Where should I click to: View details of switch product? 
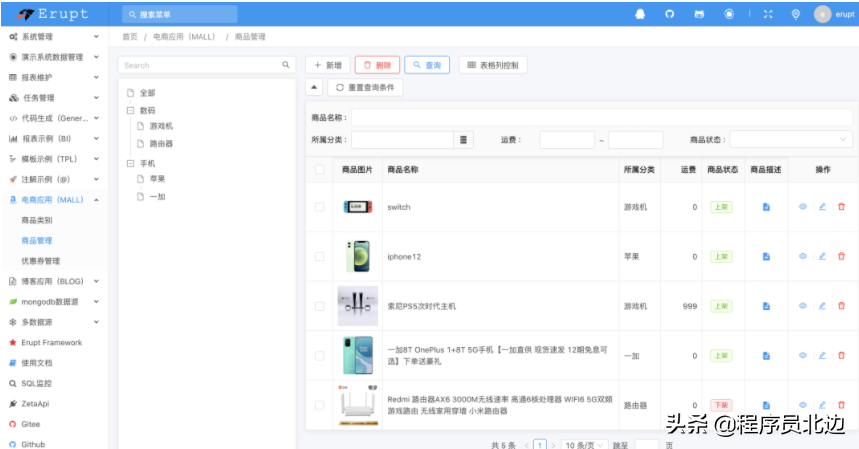click(803, 207)
